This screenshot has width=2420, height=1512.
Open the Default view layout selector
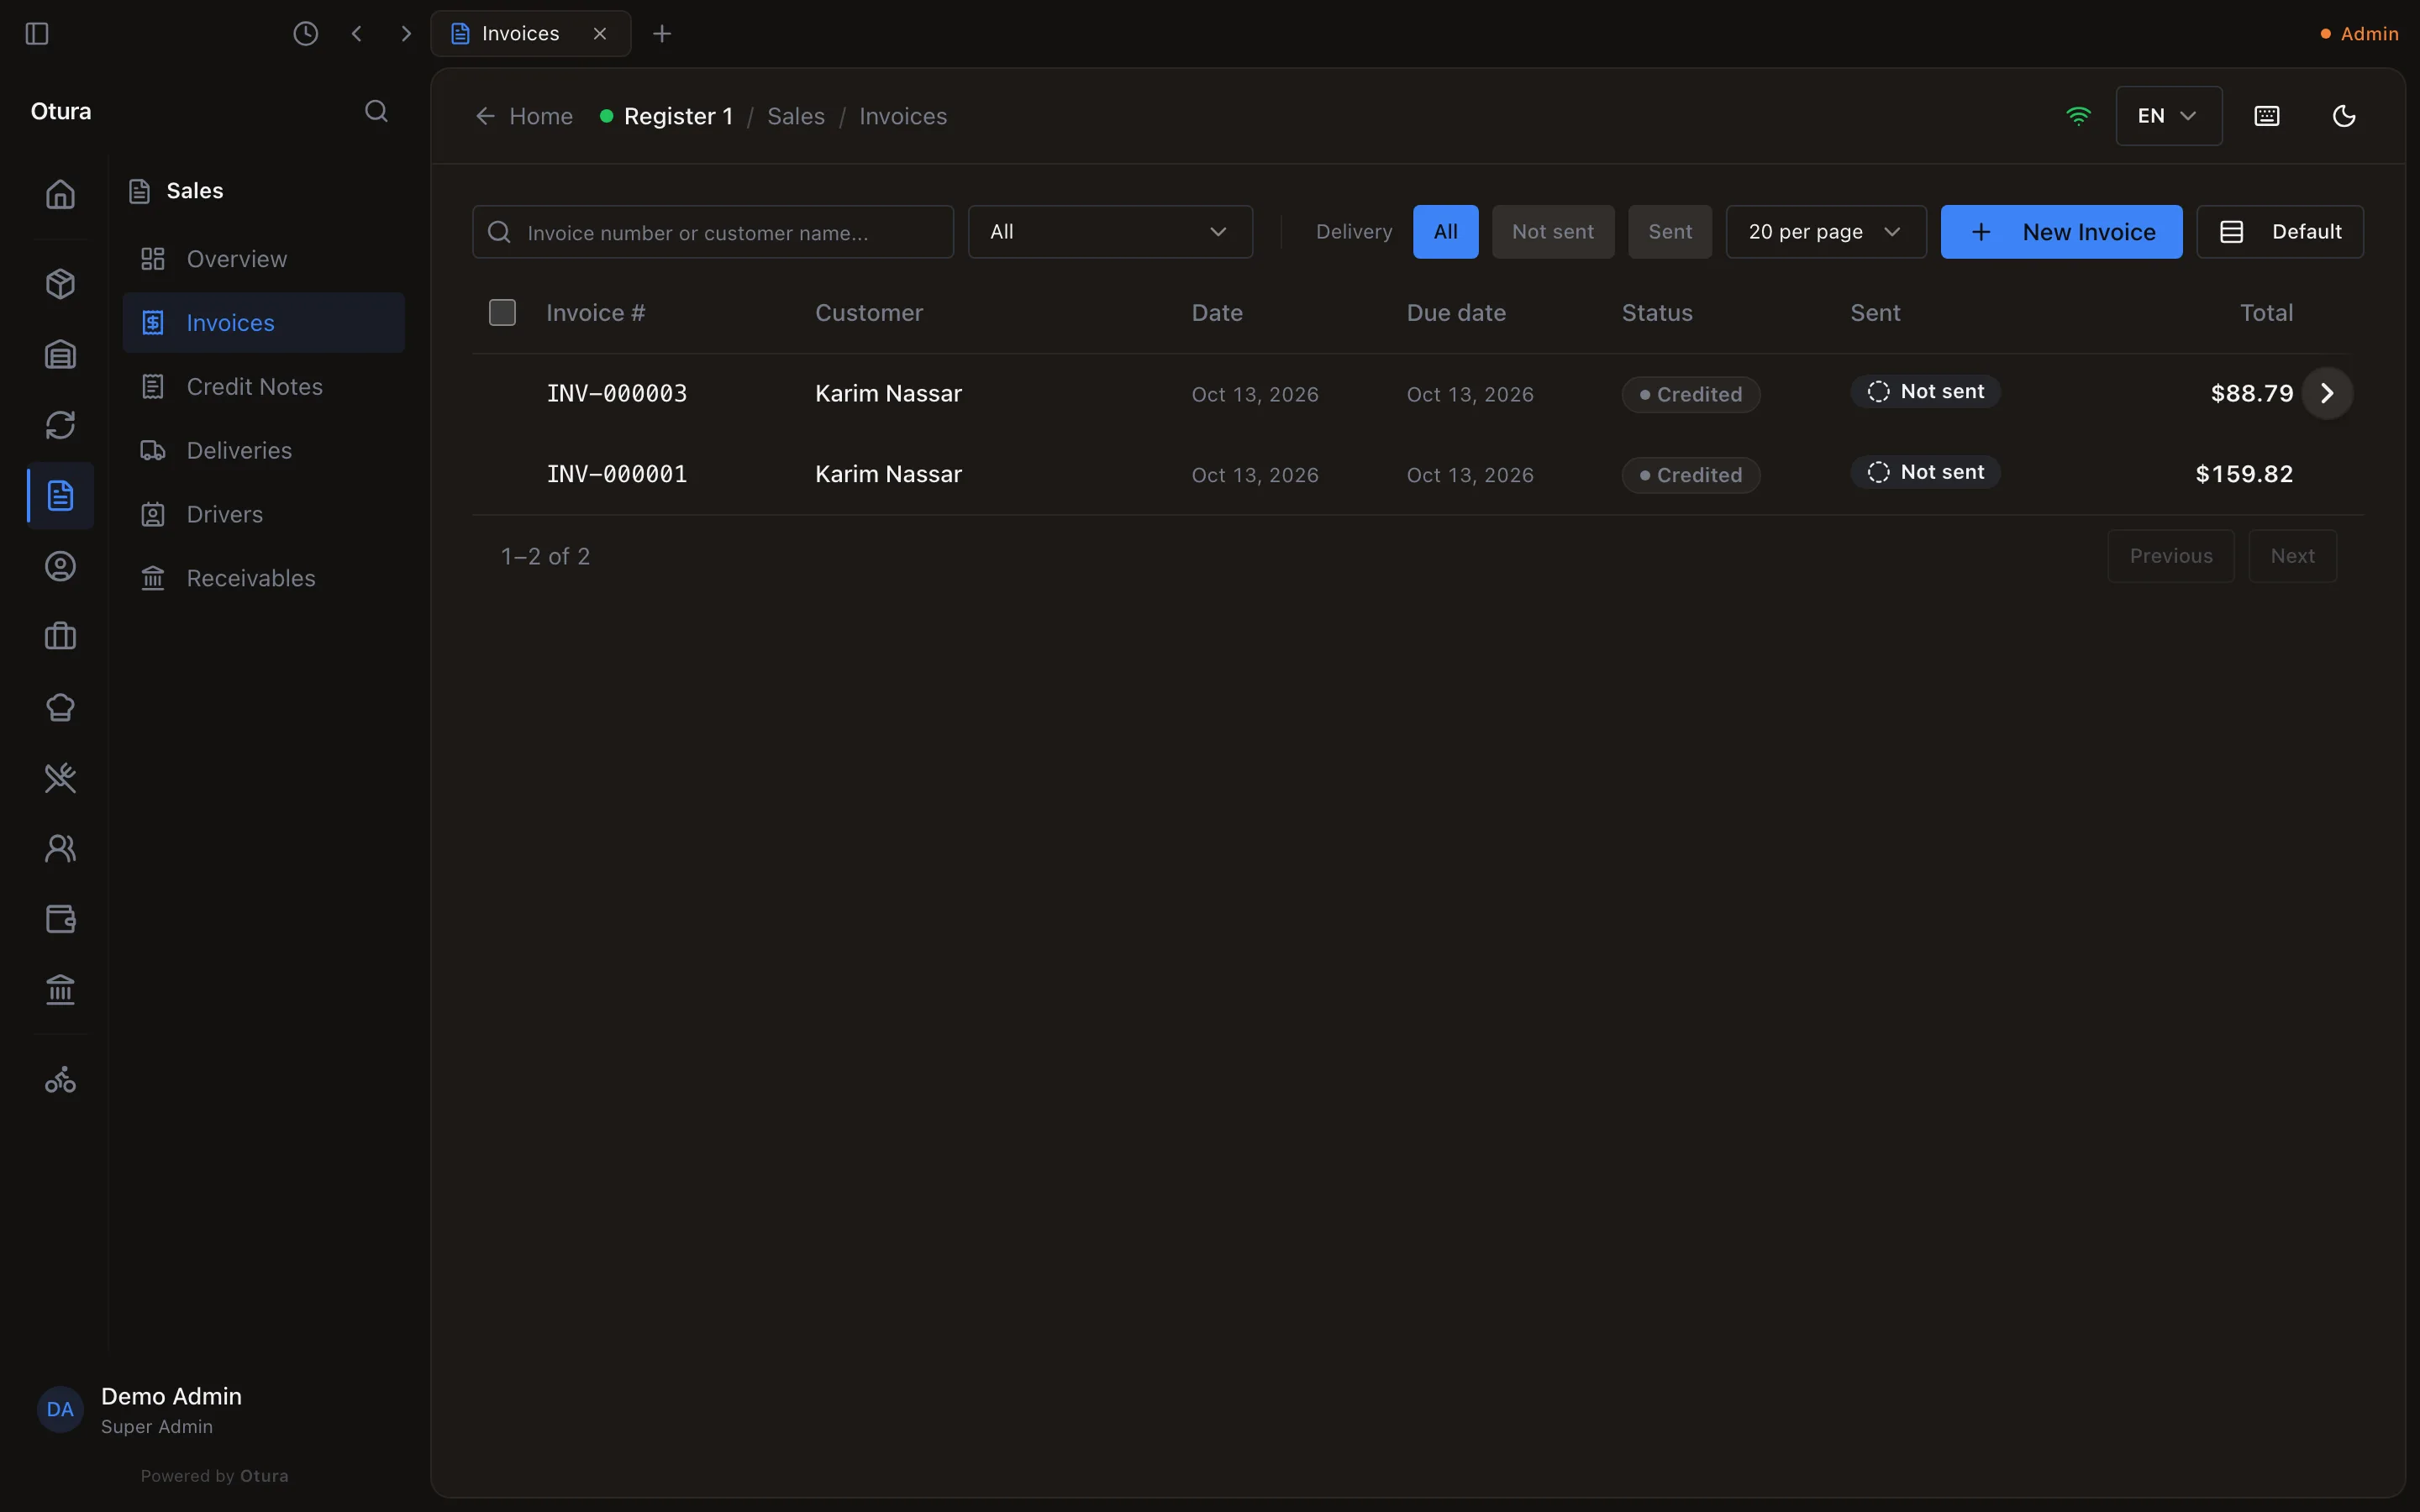coord(2280,232)
